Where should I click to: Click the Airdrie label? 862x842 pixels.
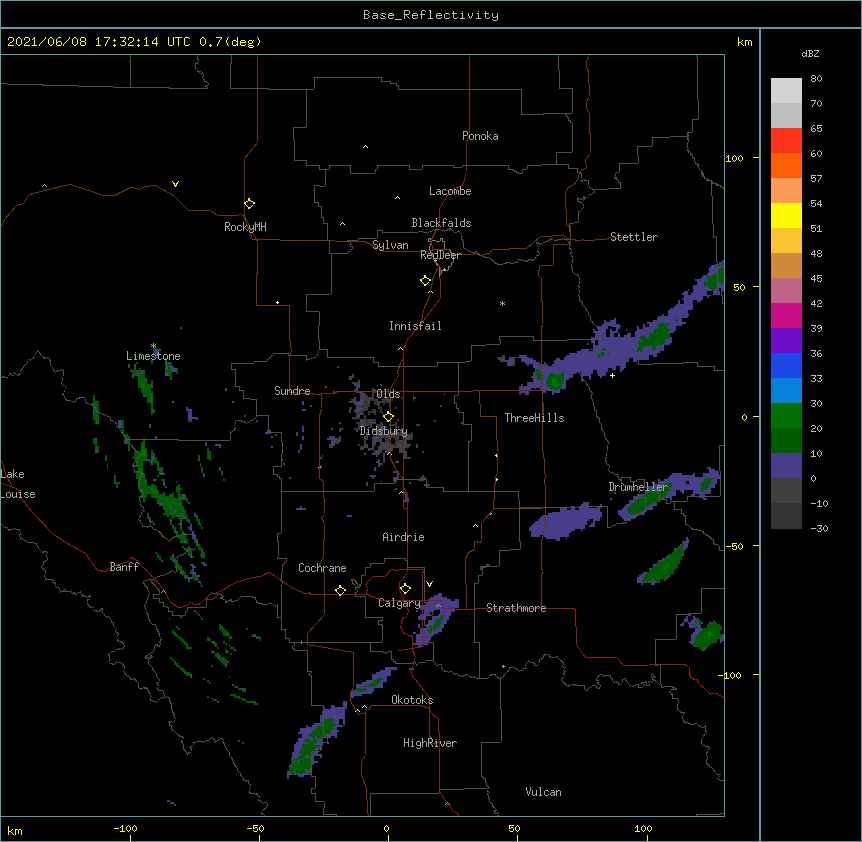pos(404,537)
